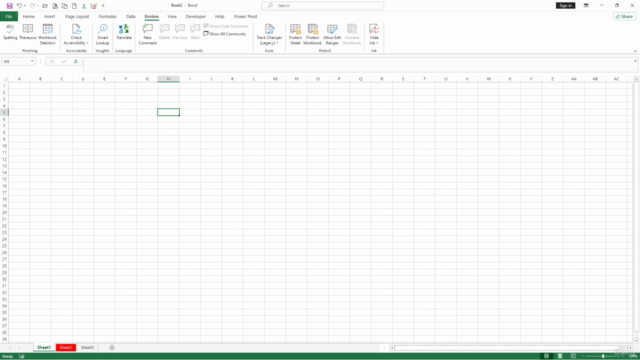The image size is (640, 360).
Task: Click the Delete comment icon
Action: pyautogui.click(x=164, y=32)
